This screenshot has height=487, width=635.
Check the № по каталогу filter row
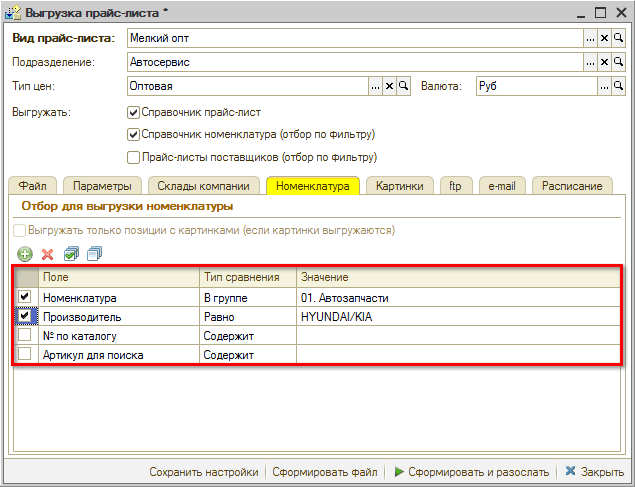coord(25,335)
